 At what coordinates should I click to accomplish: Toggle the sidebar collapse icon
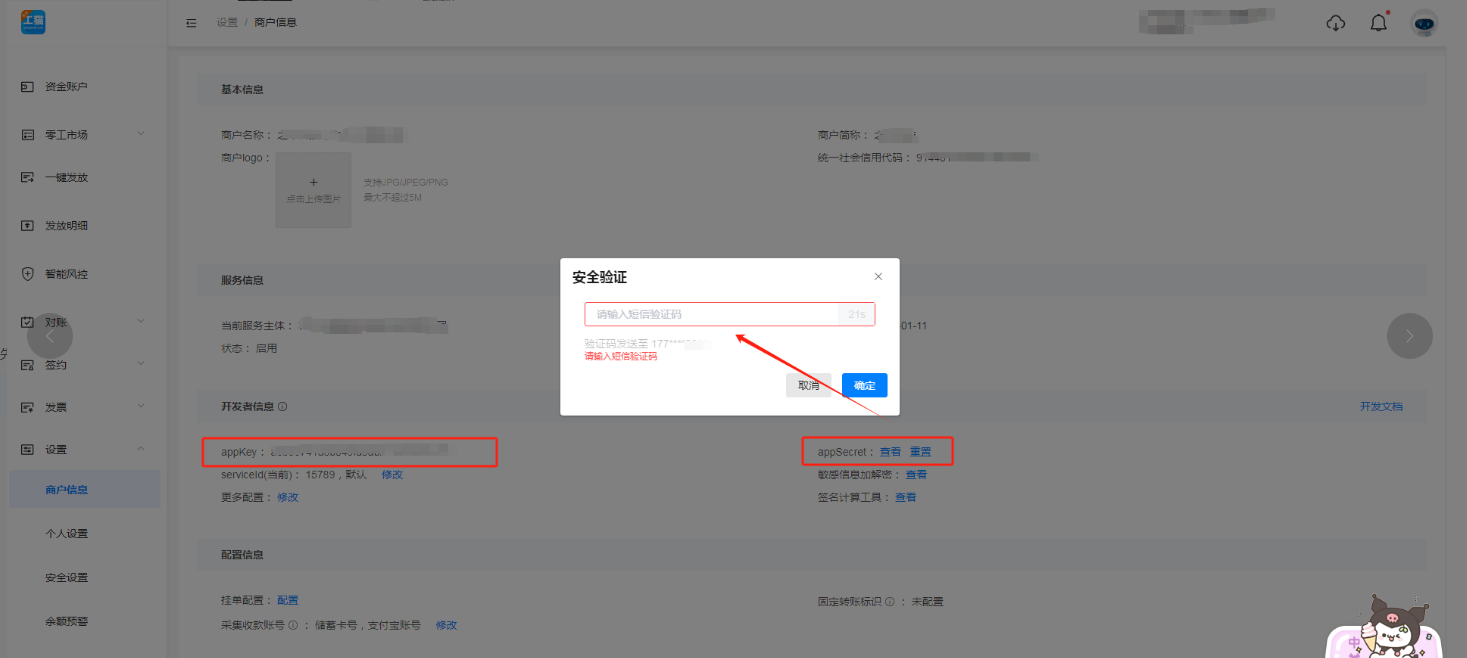tap(191, 22)
